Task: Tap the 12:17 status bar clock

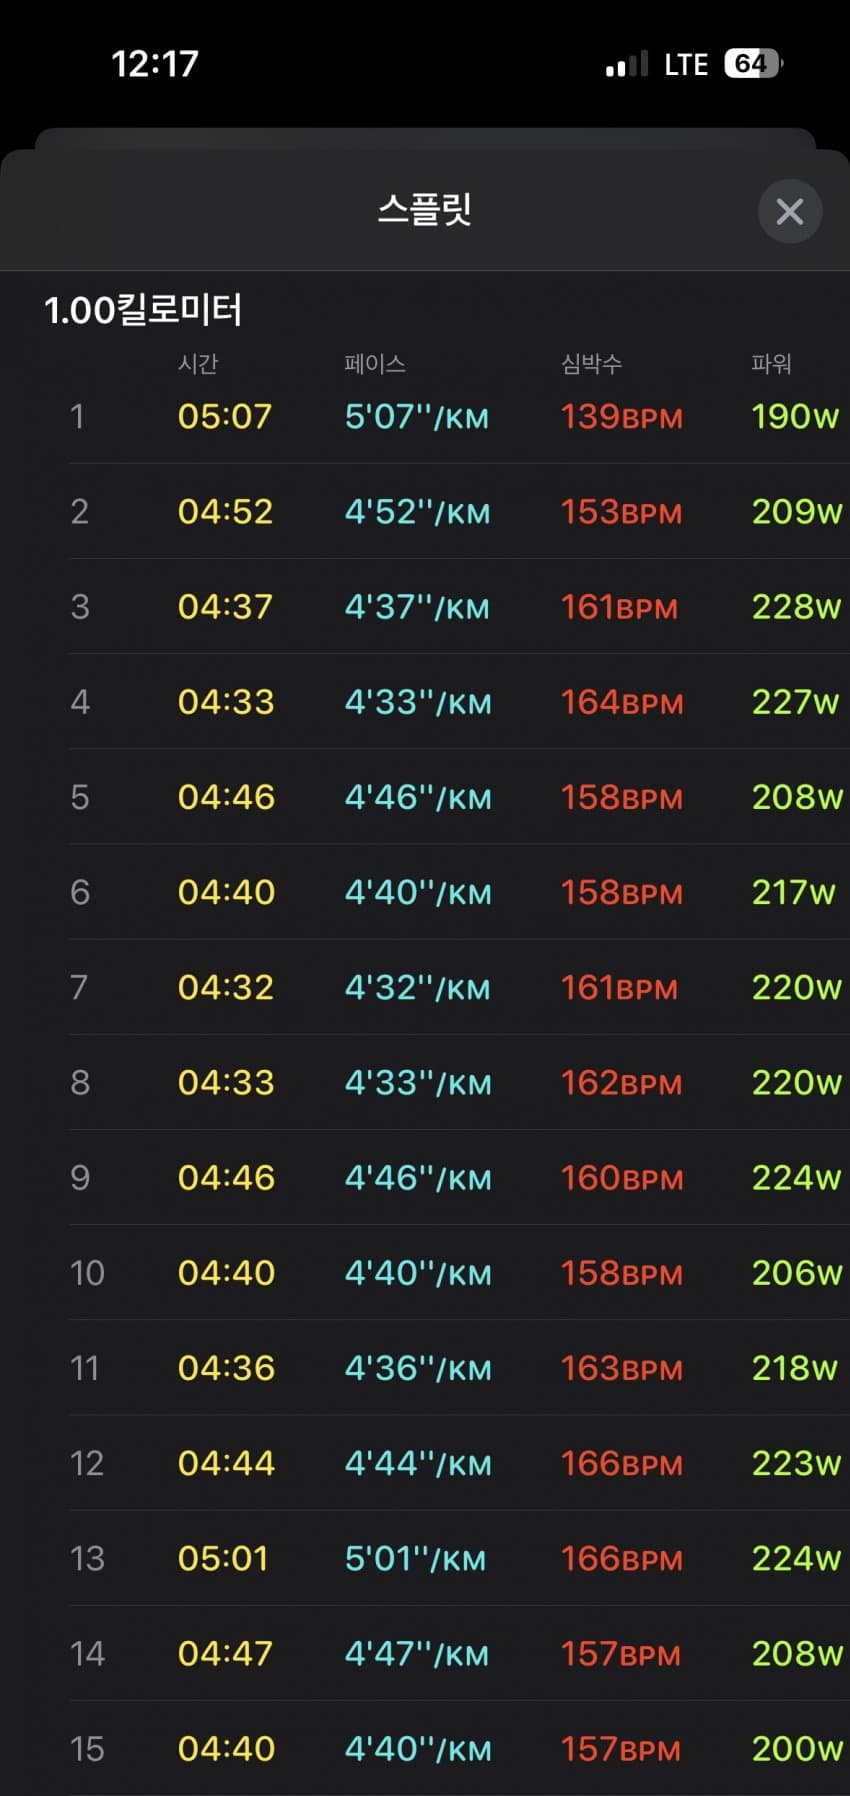Action: click(154, 64)
